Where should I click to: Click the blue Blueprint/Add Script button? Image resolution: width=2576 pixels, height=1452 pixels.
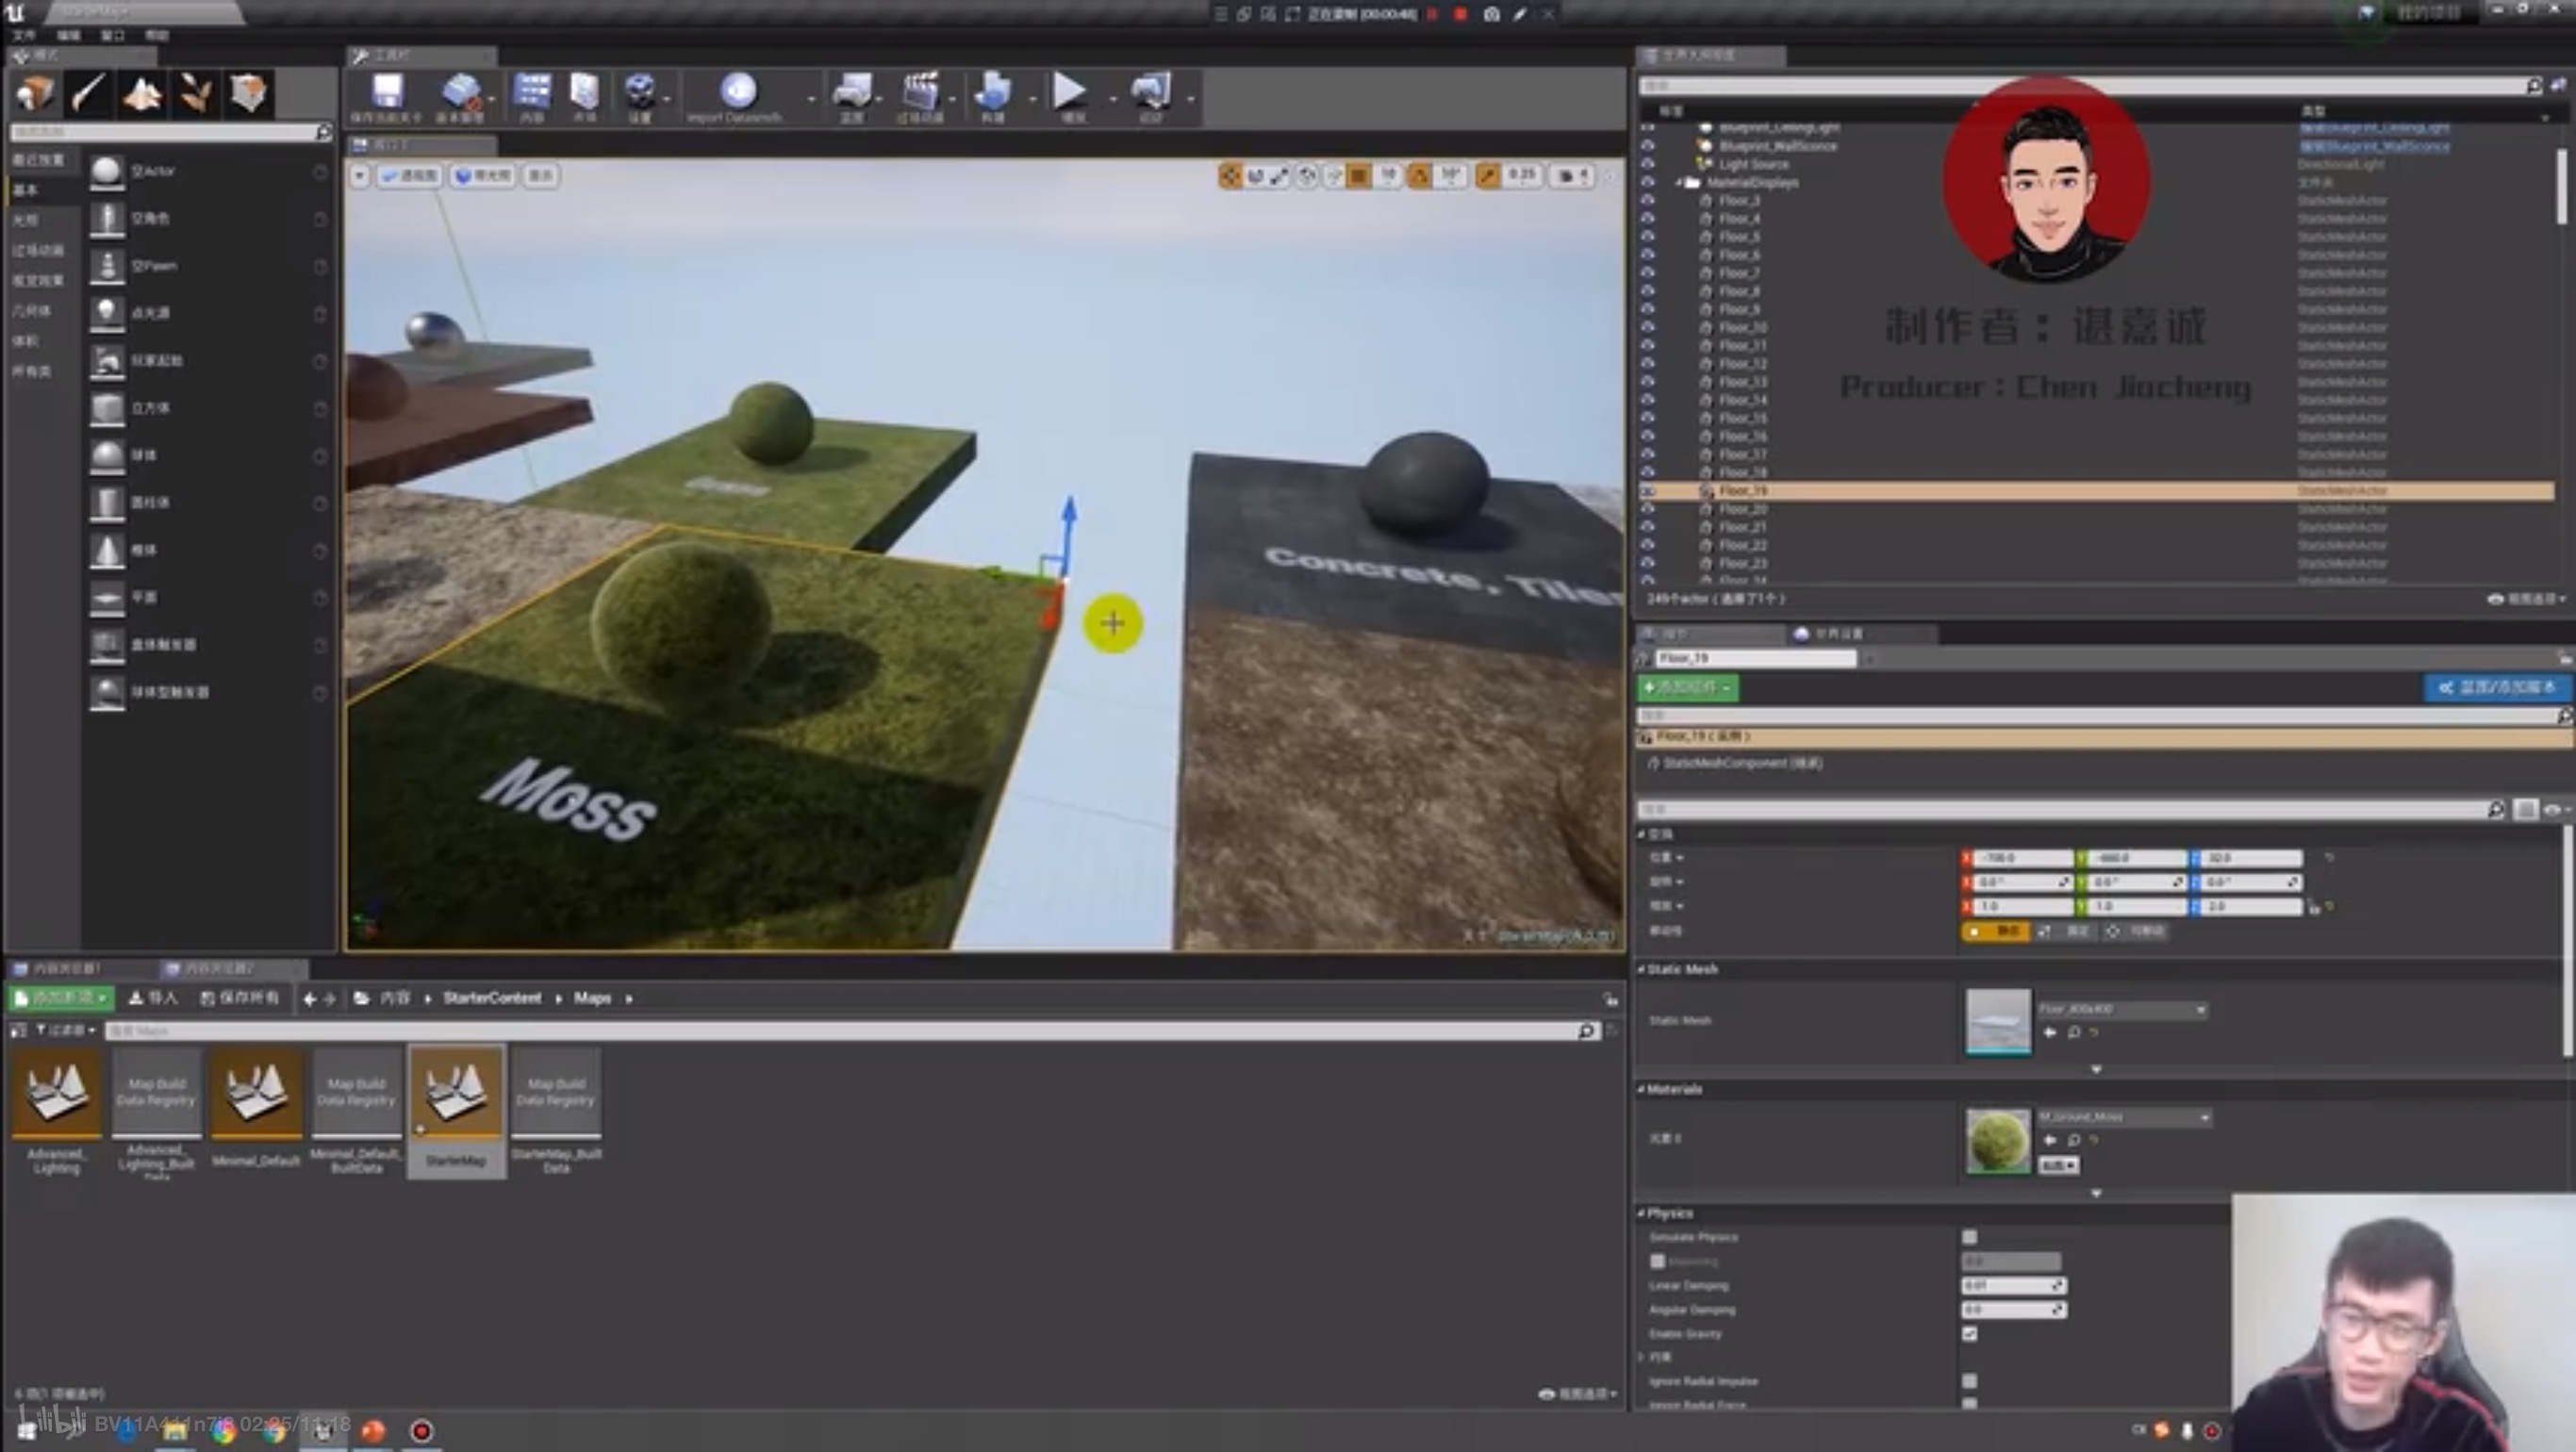pyautogui.click(x=2496, y=688)
